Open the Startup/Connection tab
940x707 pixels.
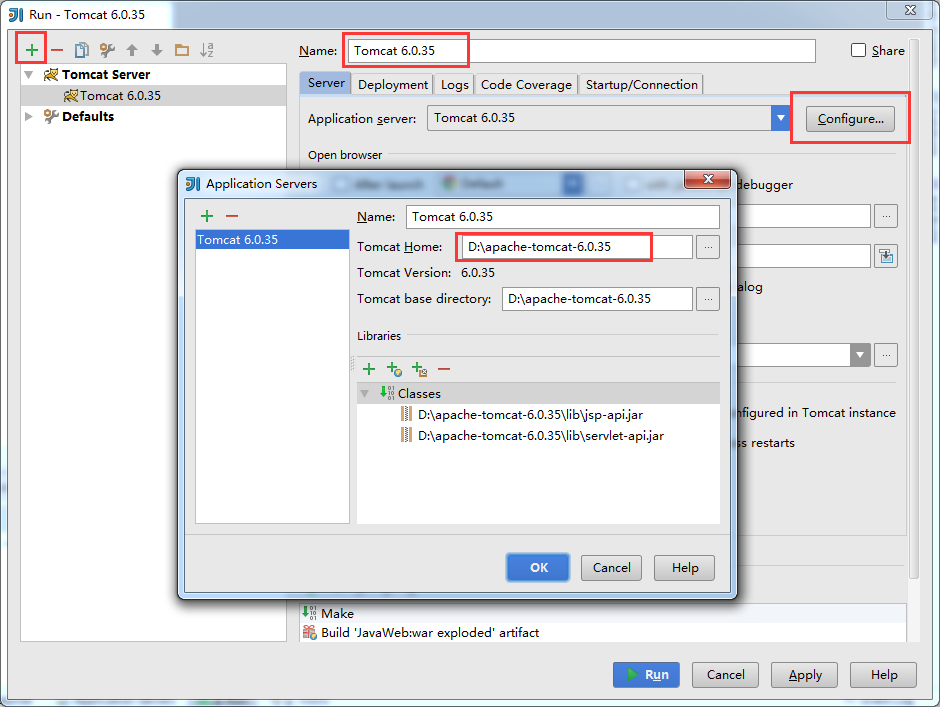[641, 85]
